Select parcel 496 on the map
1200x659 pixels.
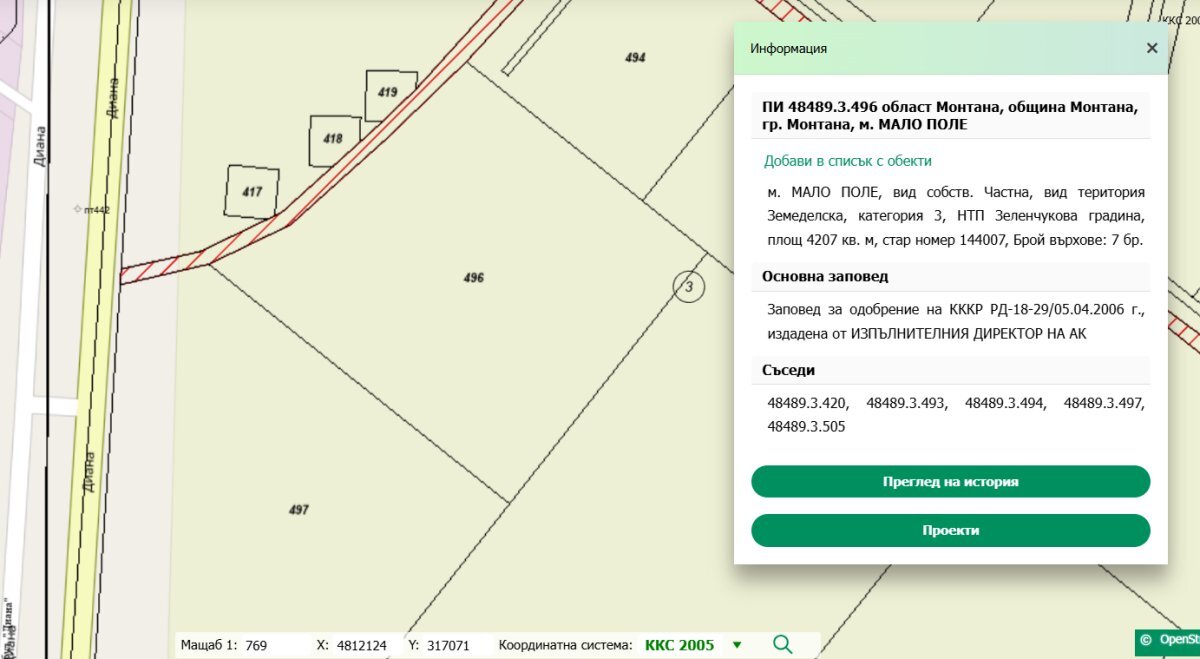point(474,277)
